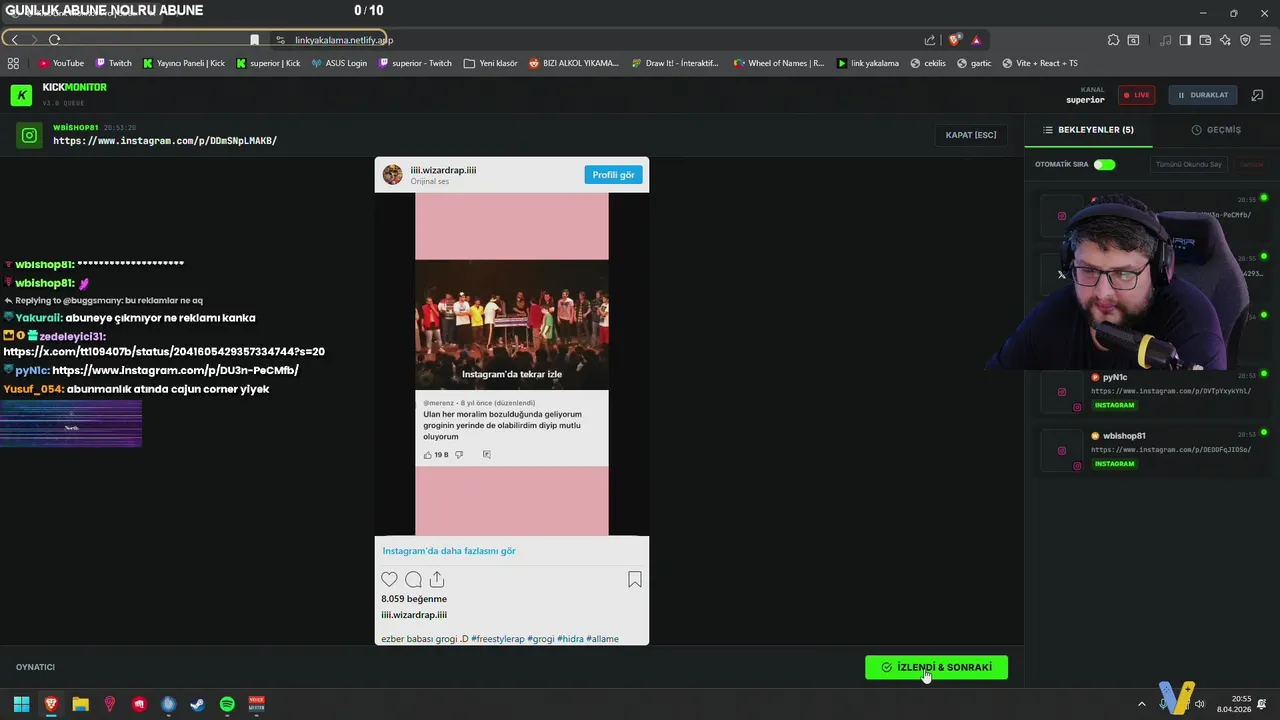Viewport: 1280px width, 720px height.
Task: Click the page reload icon
Action: pos(54,40)
